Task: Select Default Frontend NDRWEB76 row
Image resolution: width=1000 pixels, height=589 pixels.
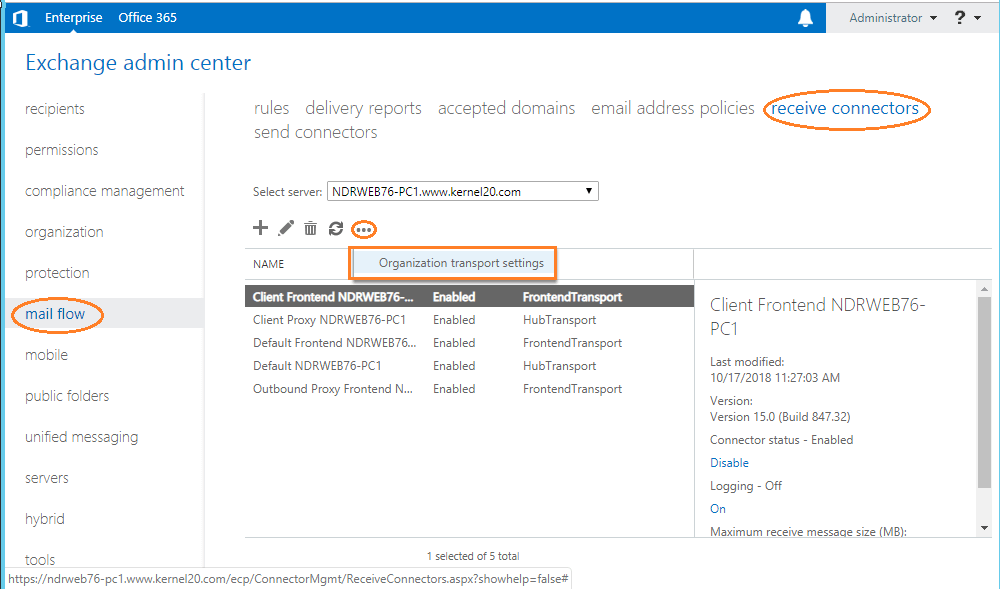Action: (469, 343)
